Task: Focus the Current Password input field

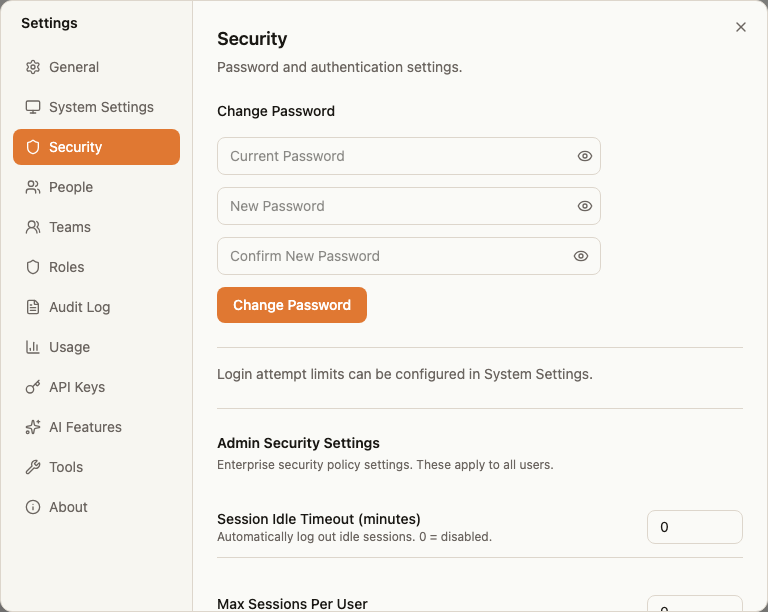Action: (x=409, y=156)
